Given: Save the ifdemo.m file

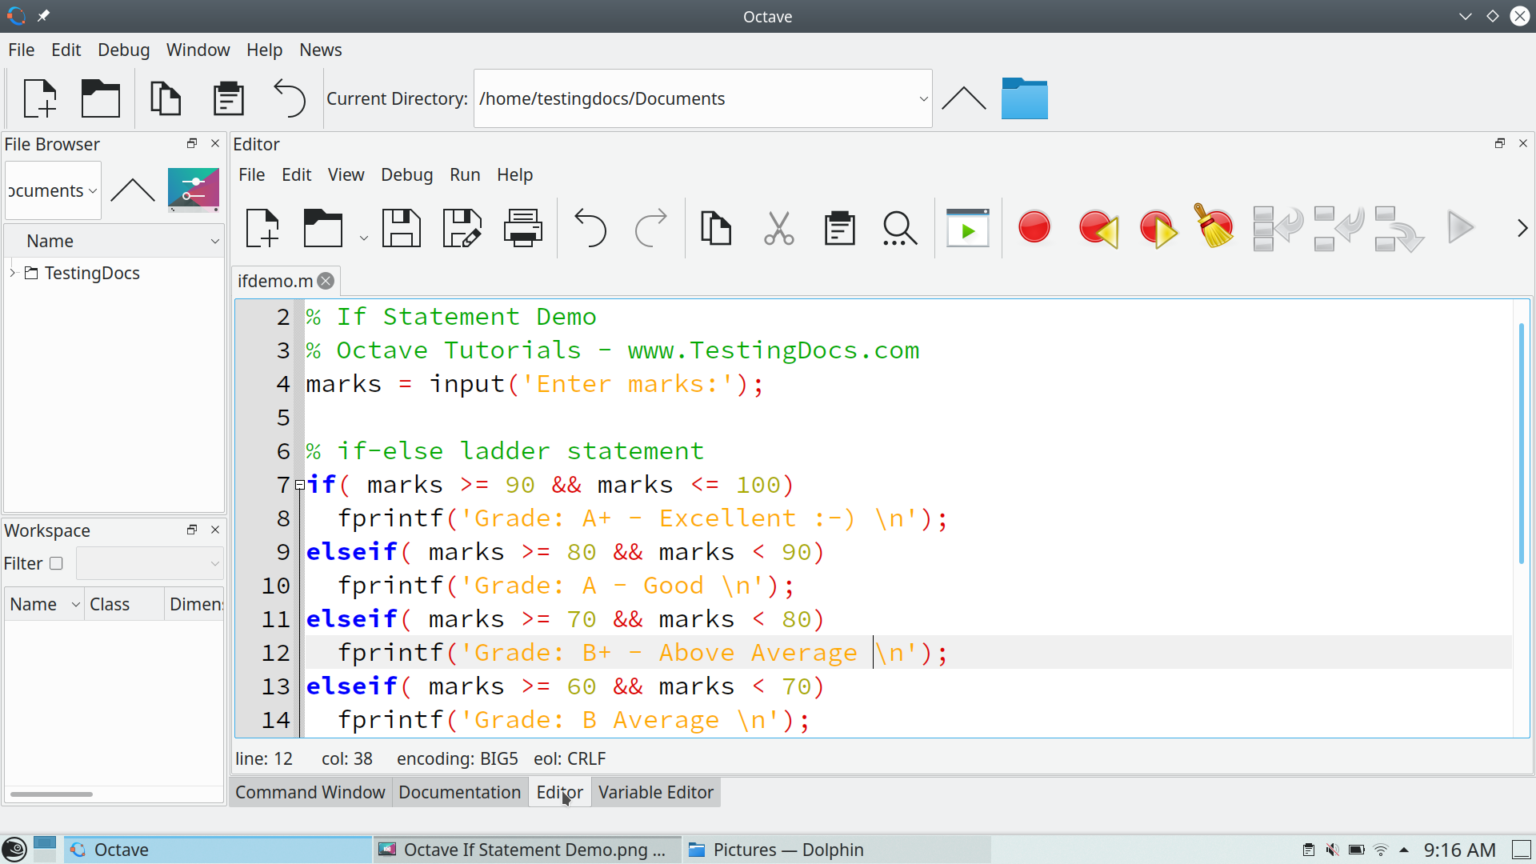Looking at the screenshot, I should pos(401,227).
